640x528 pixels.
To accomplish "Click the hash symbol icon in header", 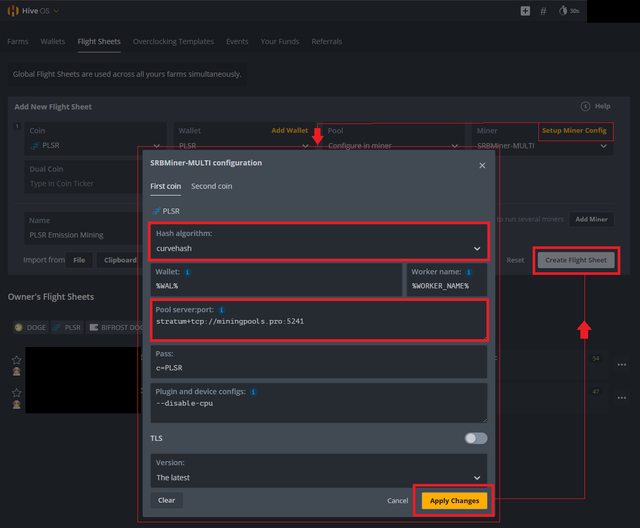I will (543, 11).
